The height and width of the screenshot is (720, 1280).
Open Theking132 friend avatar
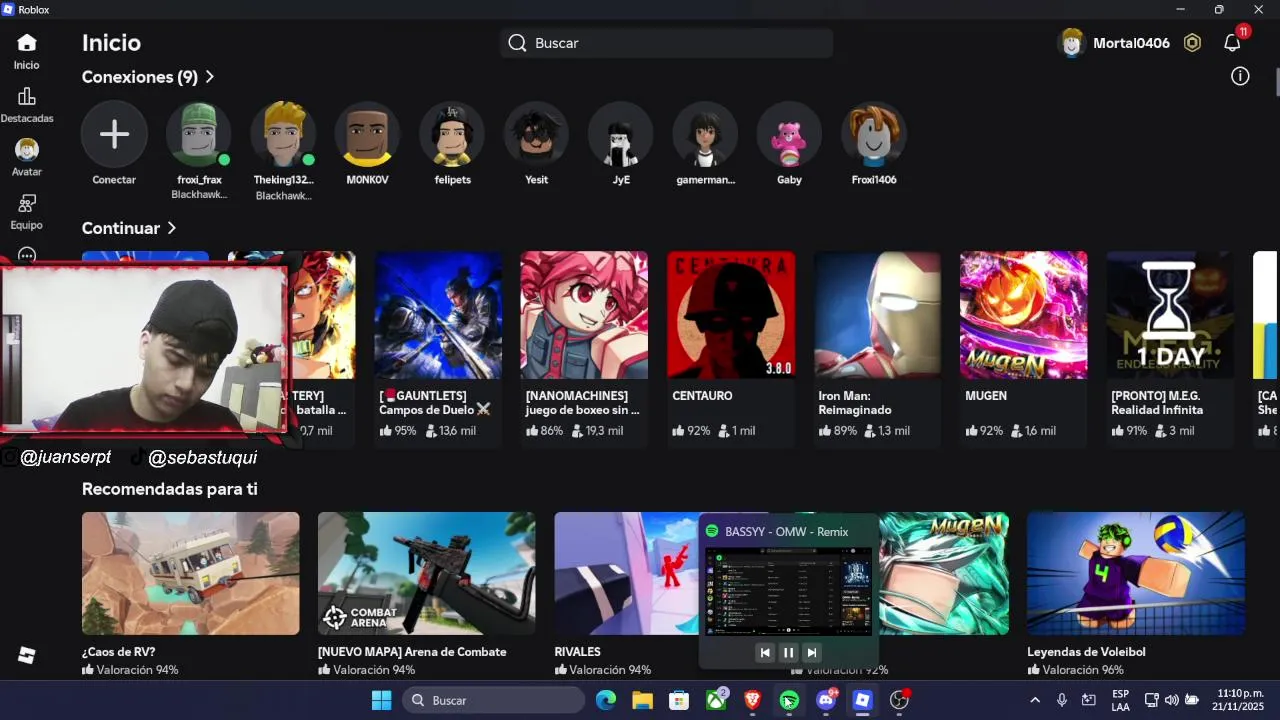pos(283,134)
